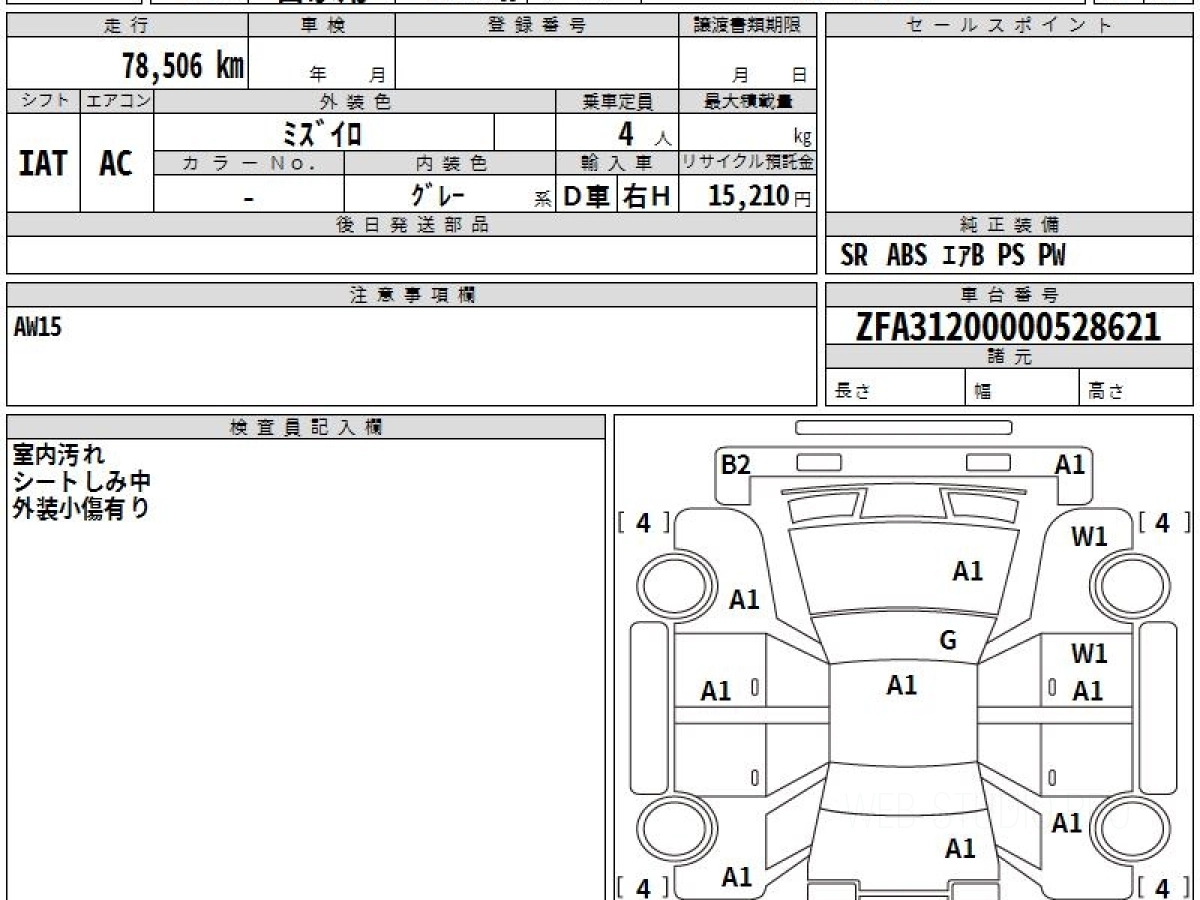This screenshot has height=900, width=1200.
Task: Select the inspector note シートしみ中
Action: point(82,481)
